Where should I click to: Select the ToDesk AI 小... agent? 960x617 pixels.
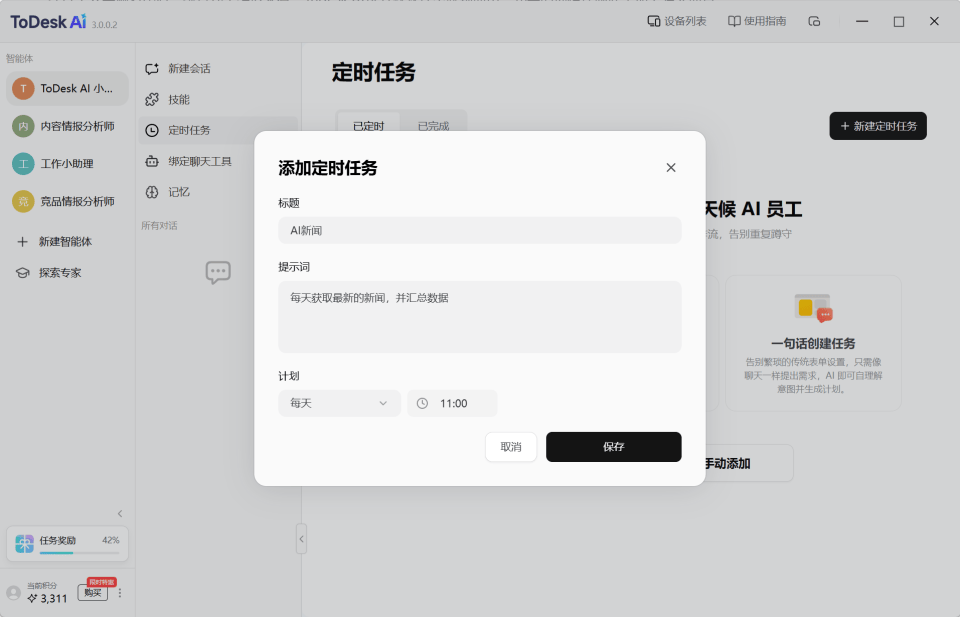(x=67, y=89)
